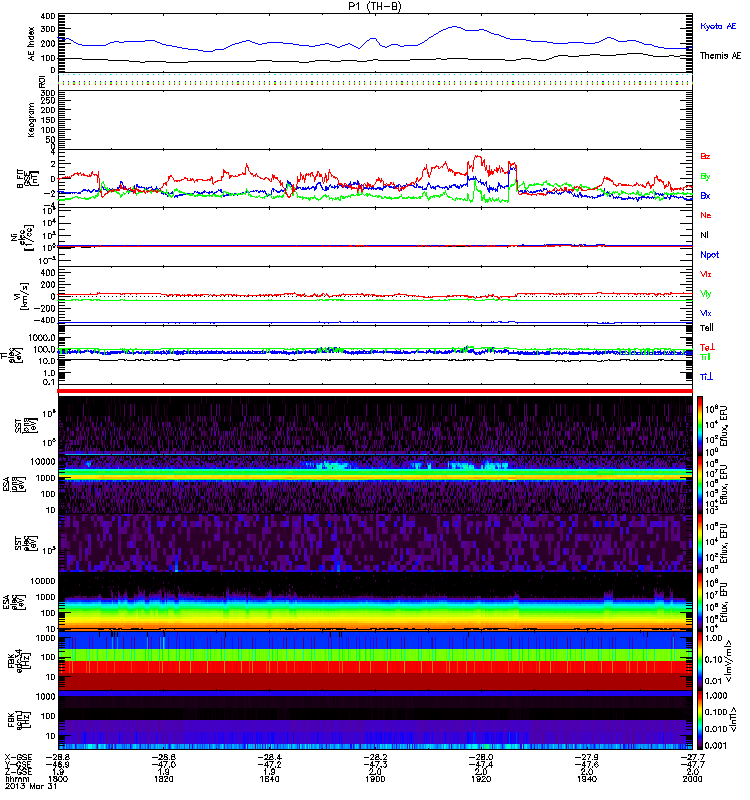Click the Y-GSE value "-47.6"
The image size is (750, 800).
tap(586, 765)
